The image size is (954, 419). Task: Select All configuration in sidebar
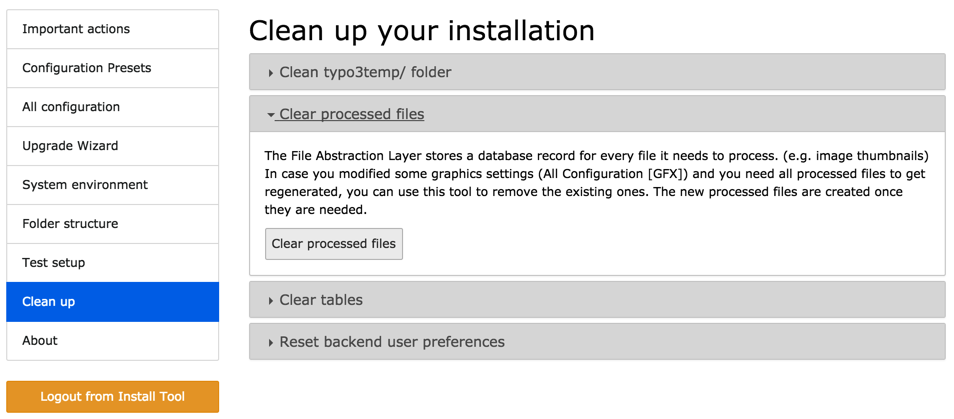(x=71, y=107)
